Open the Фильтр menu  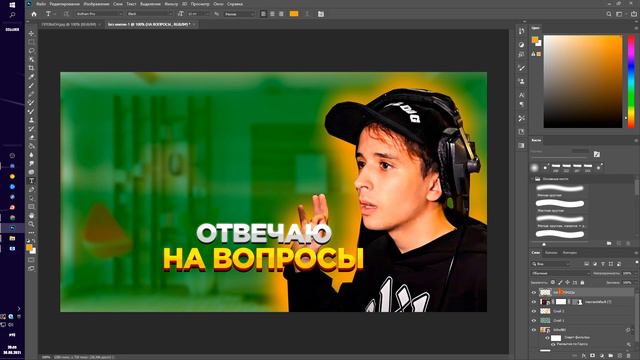click(171, 4)
